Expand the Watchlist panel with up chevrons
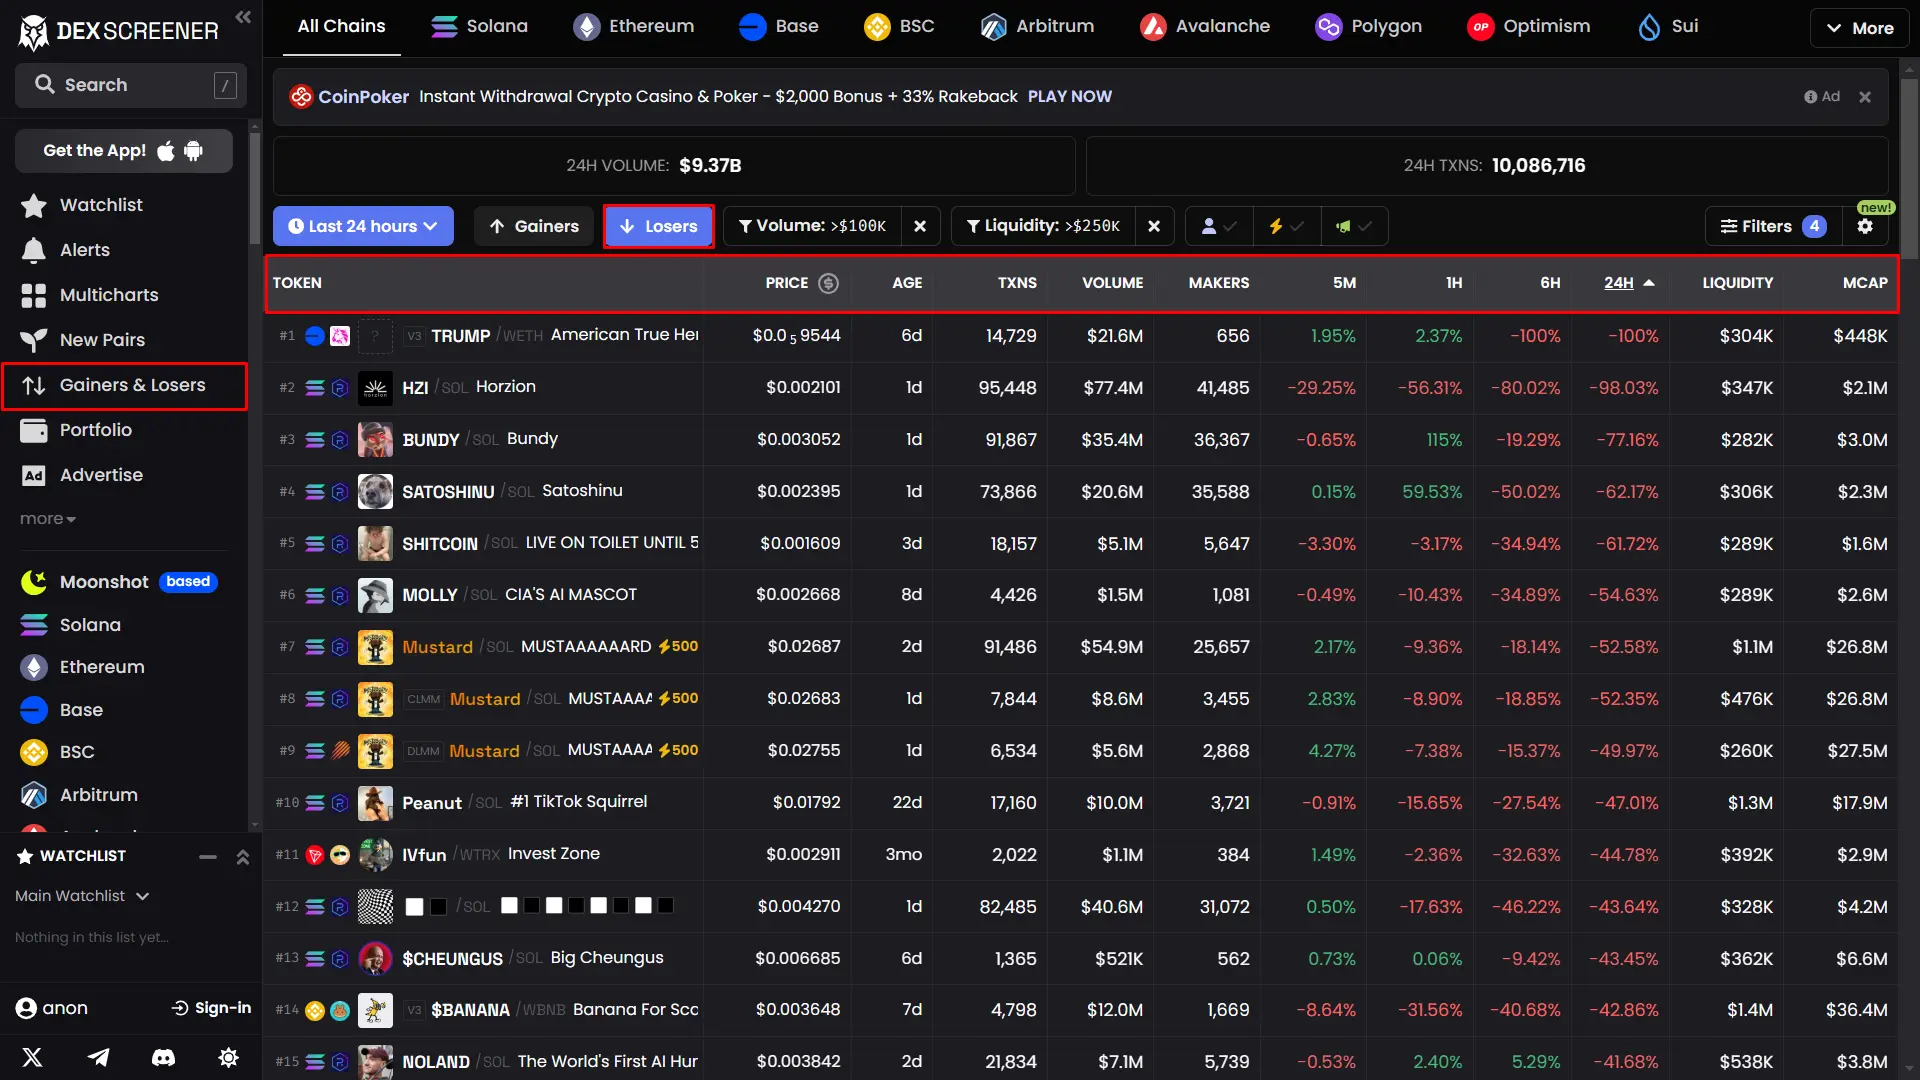The image size is (1920, 1080). pyautogui.click(x=242, y=857)
